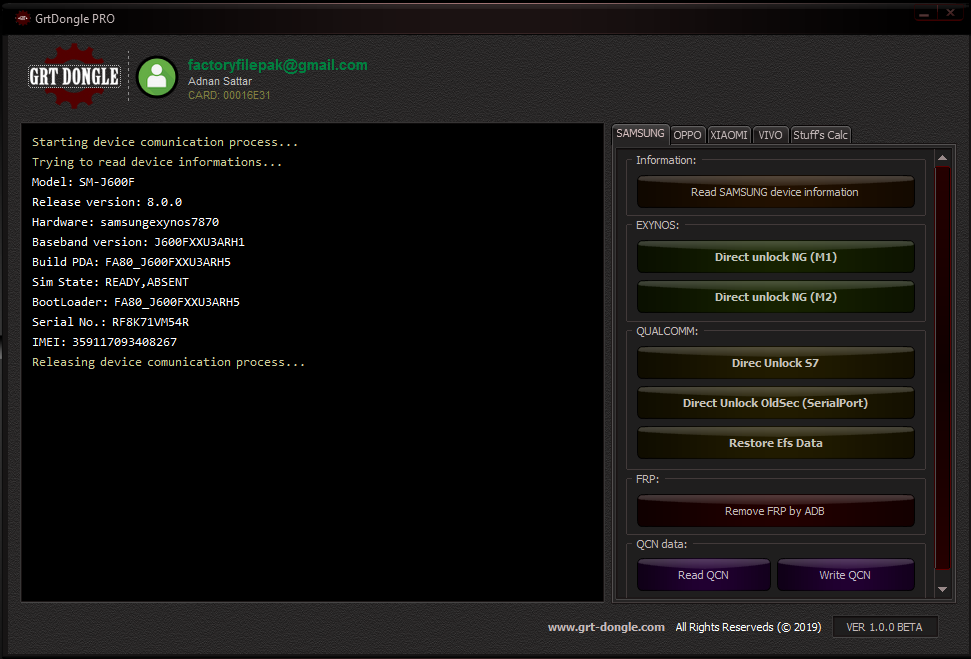Click Direct unlock NG (M1) button
Image resolution: width=971 pixels, height=659 pixels.
pyautogui.click(x=775, y=257)
